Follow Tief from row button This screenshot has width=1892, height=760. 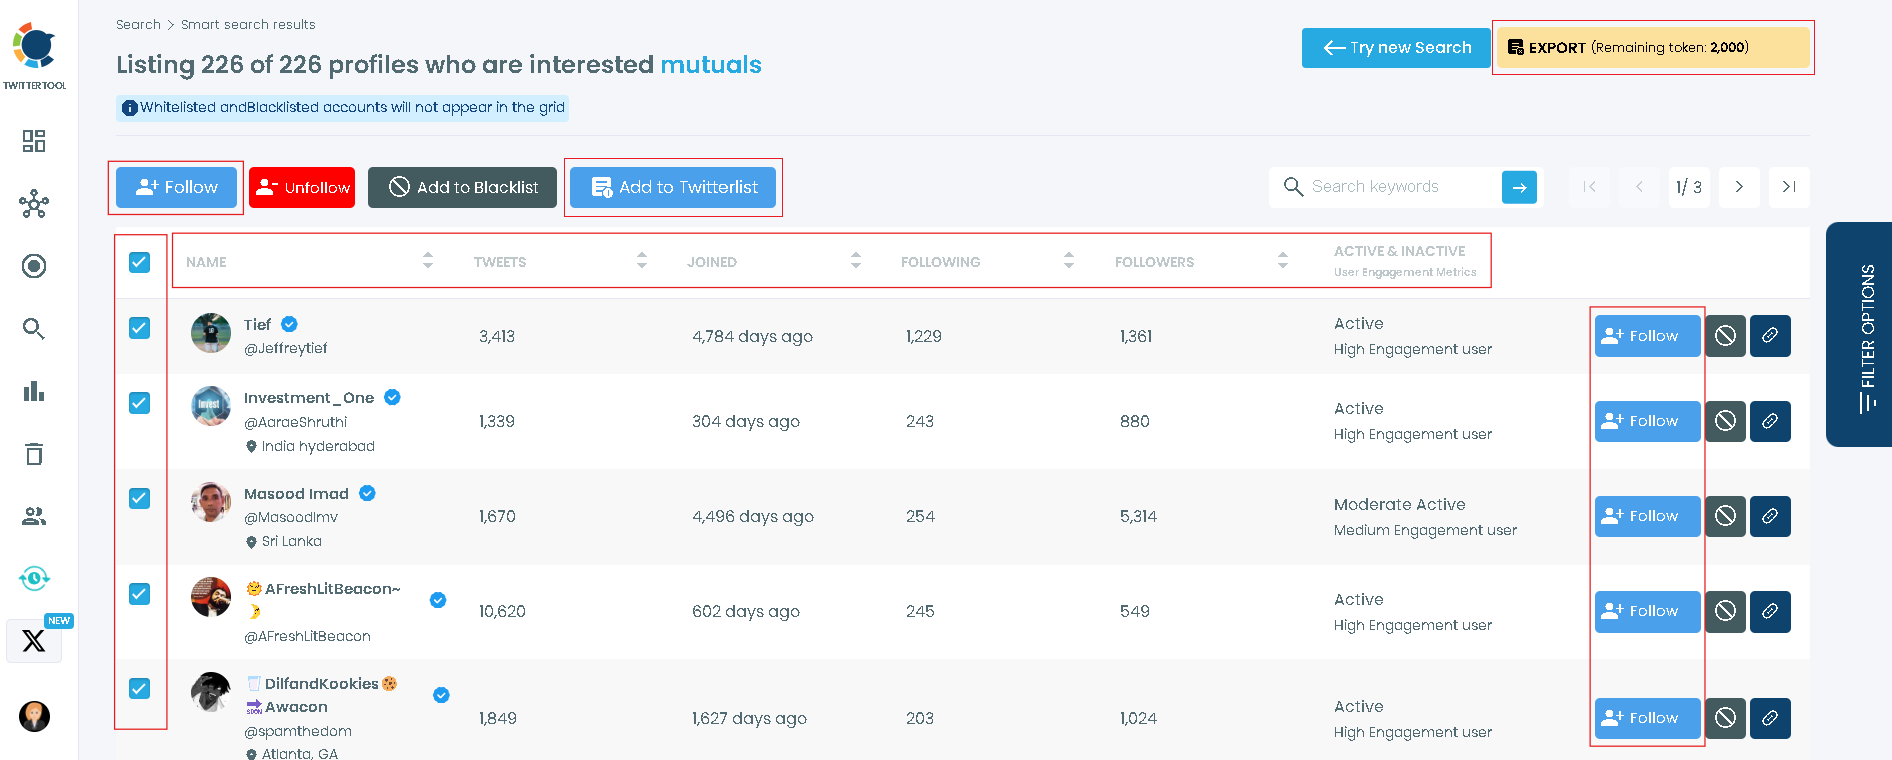(x=1647, y=336)
